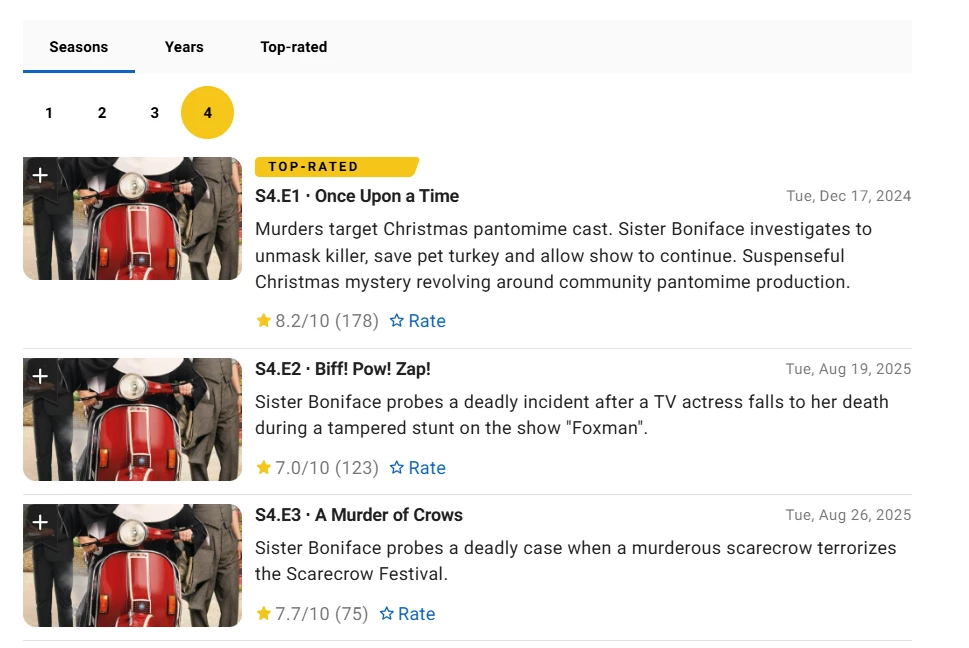Open S4.E3 A Murder of Crows title

(359, 515)
